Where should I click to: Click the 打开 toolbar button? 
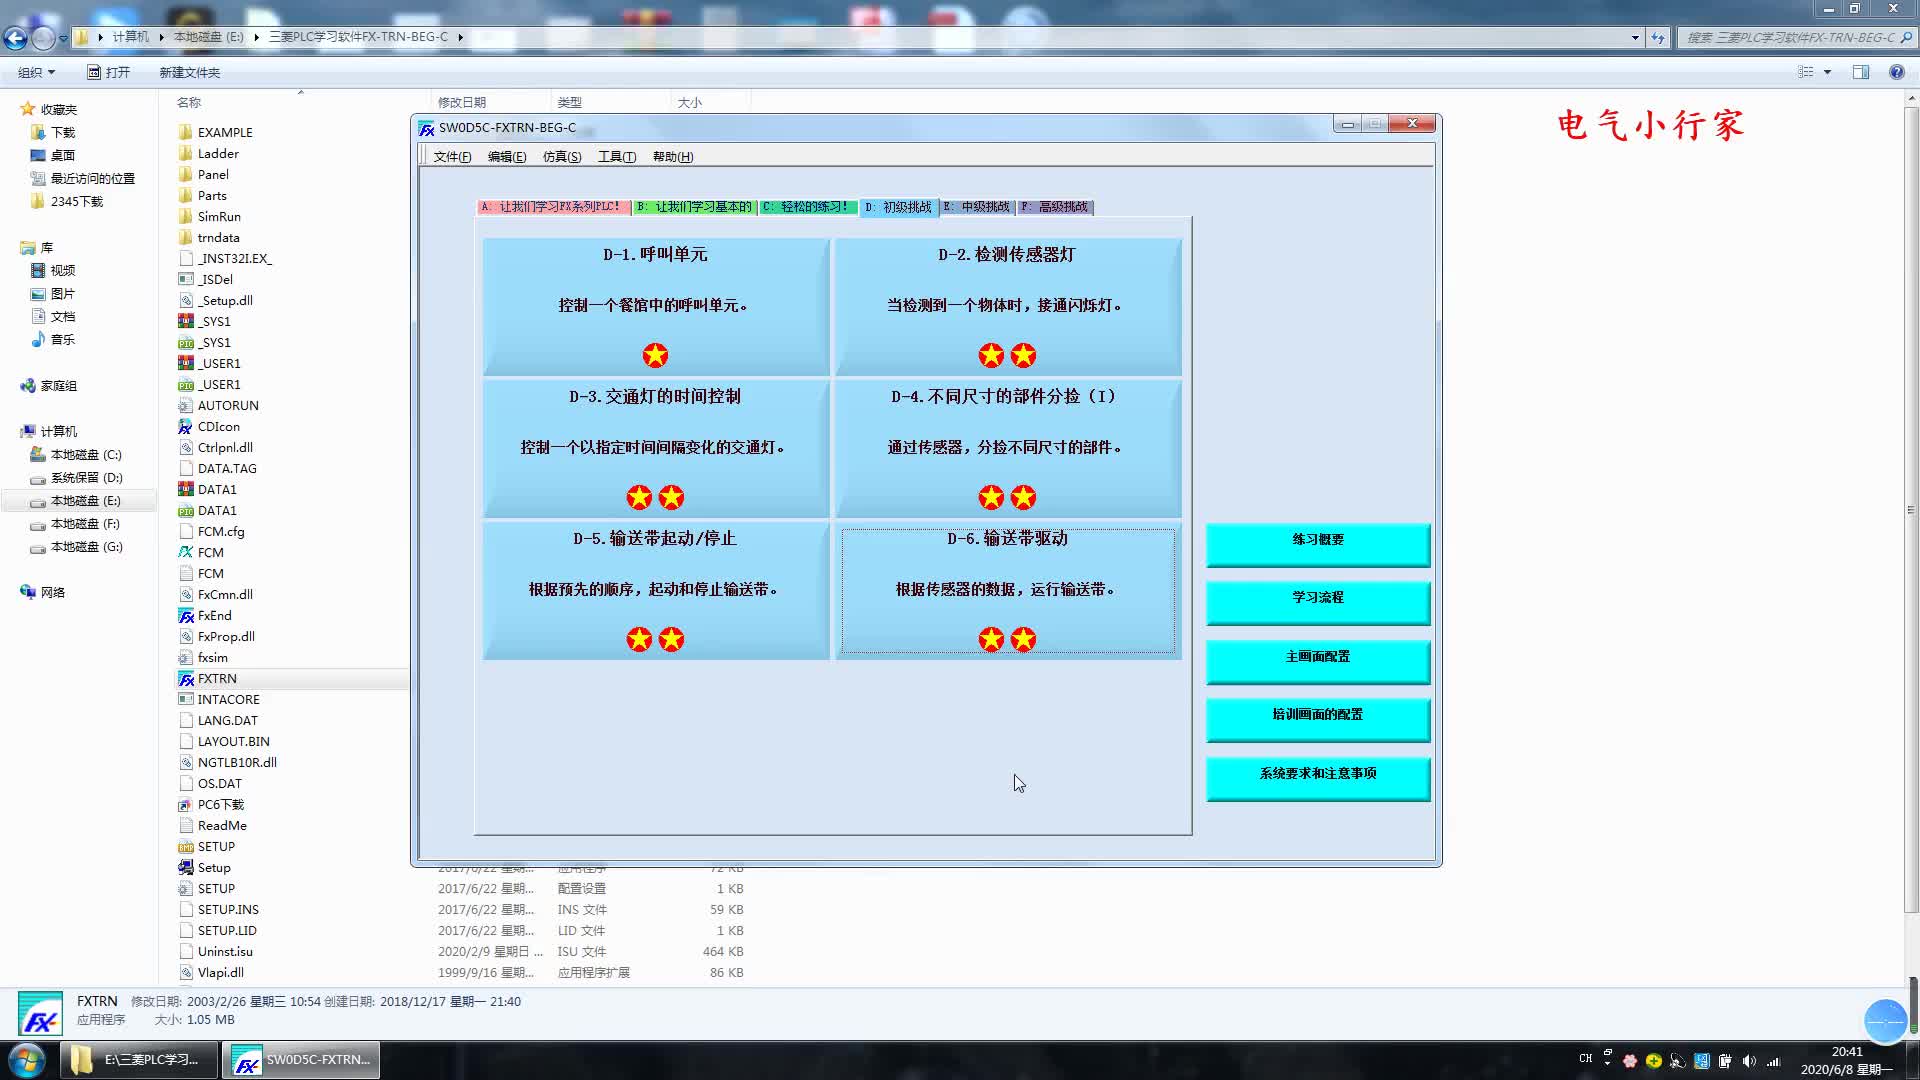[109, 72]
